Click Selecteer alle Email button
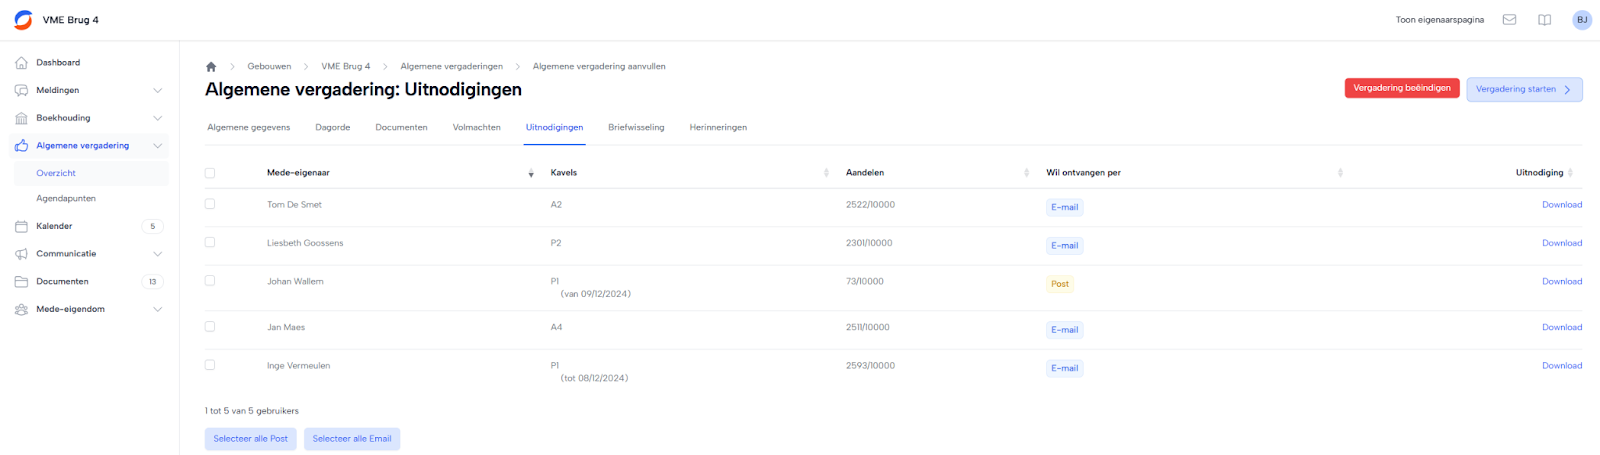Viewport: 1600px width, 455px height. point(351,439)
